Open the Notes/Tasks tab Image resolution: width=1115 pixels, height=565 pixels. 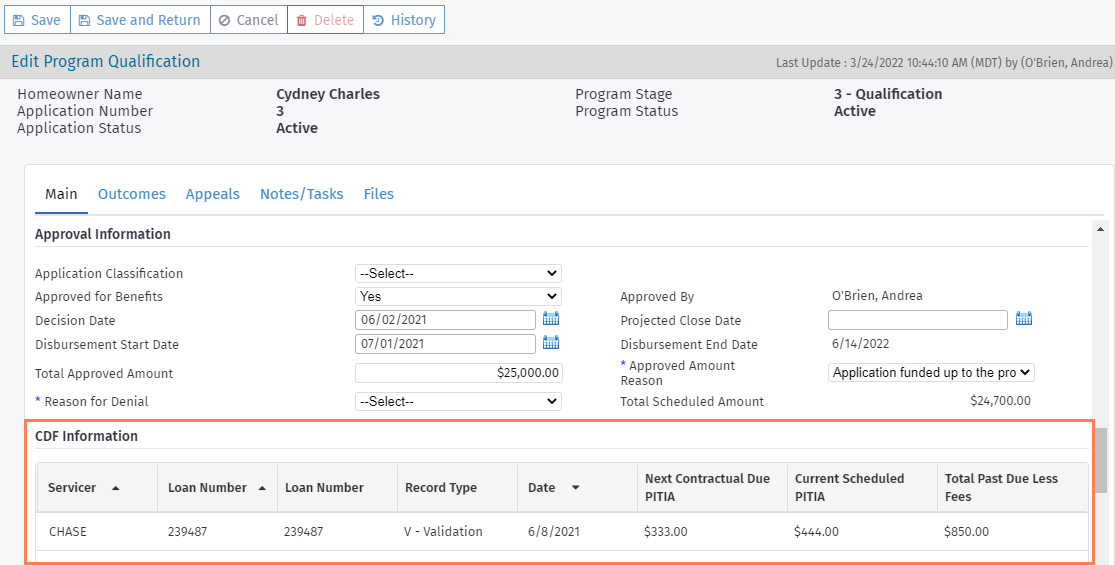pos(301,194)
